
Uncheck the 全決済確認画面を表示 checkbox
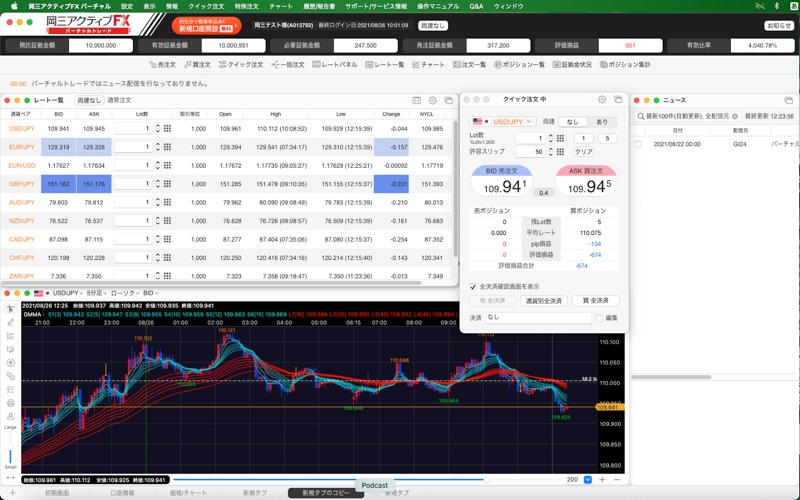[x=473, y=286]
